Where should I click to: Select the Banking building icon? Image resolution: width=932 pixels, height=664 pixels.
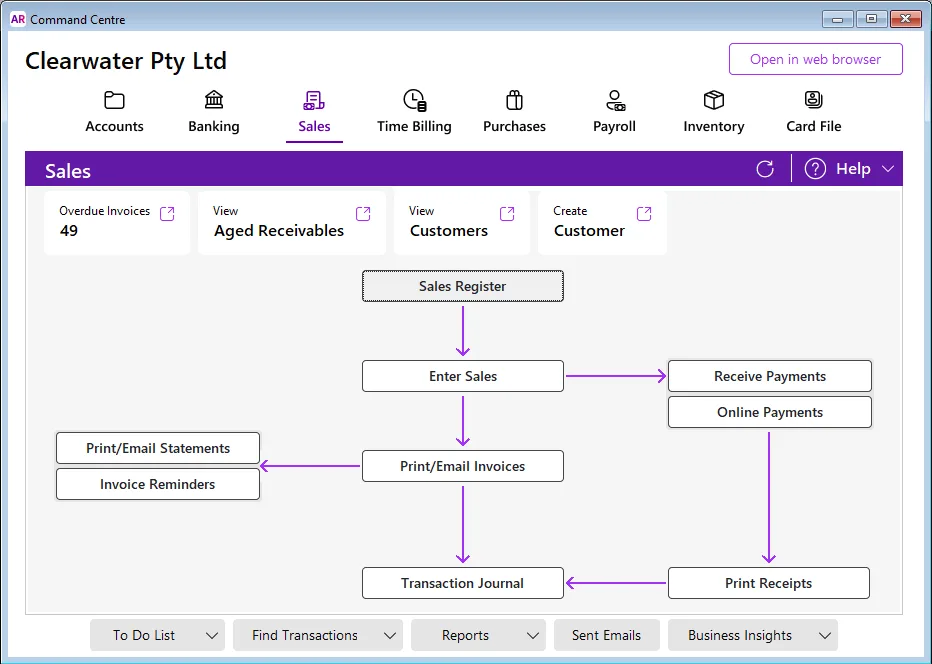(214, 100)
